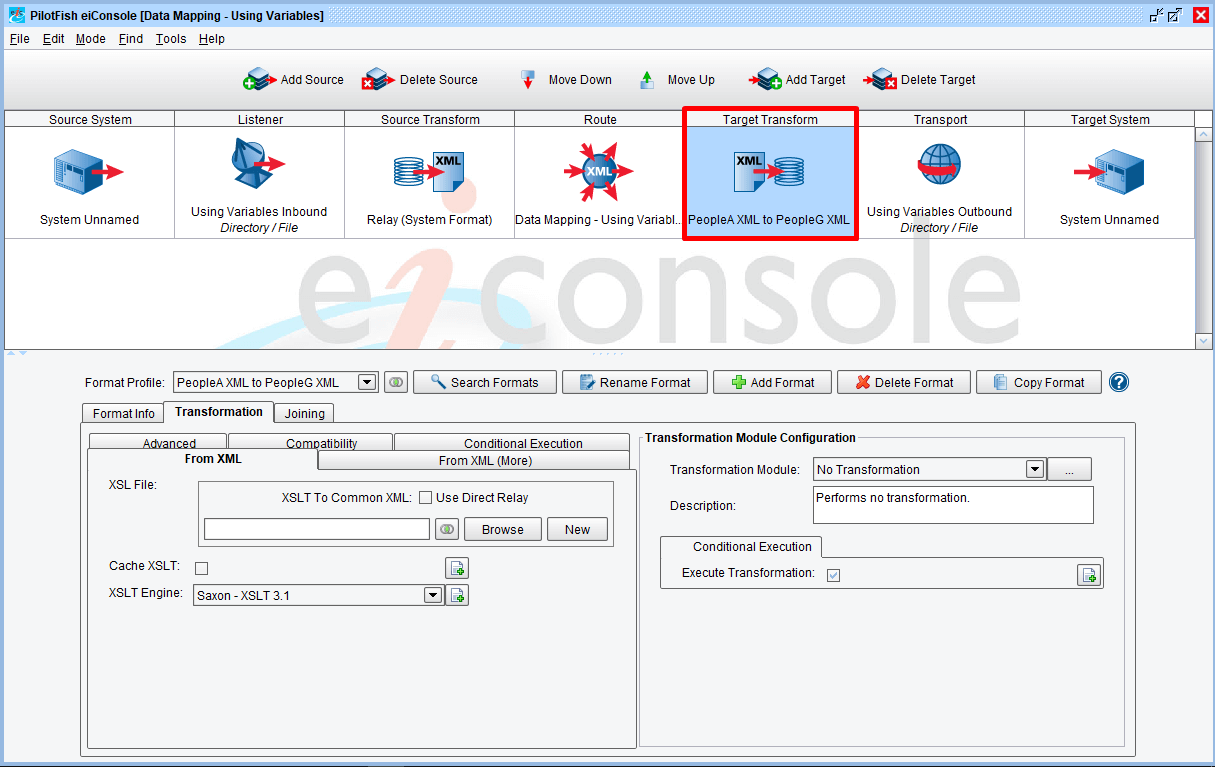
Task: Toggle the Execute Transformation checkbox
Action: pos(833,574)
